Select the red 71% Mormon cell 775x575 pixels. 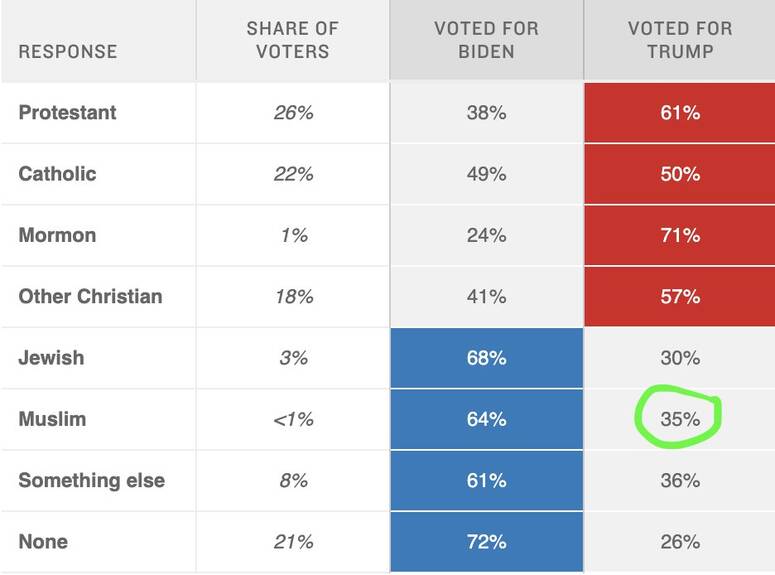pyautogui.click(x=680, y=235)
